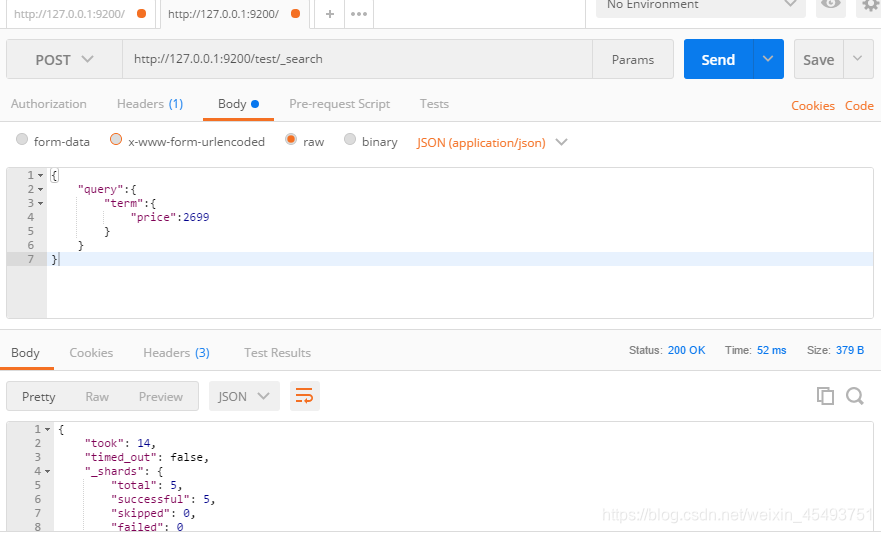Open response Cookies tab
881x533 pixels.
pos(91,353)
